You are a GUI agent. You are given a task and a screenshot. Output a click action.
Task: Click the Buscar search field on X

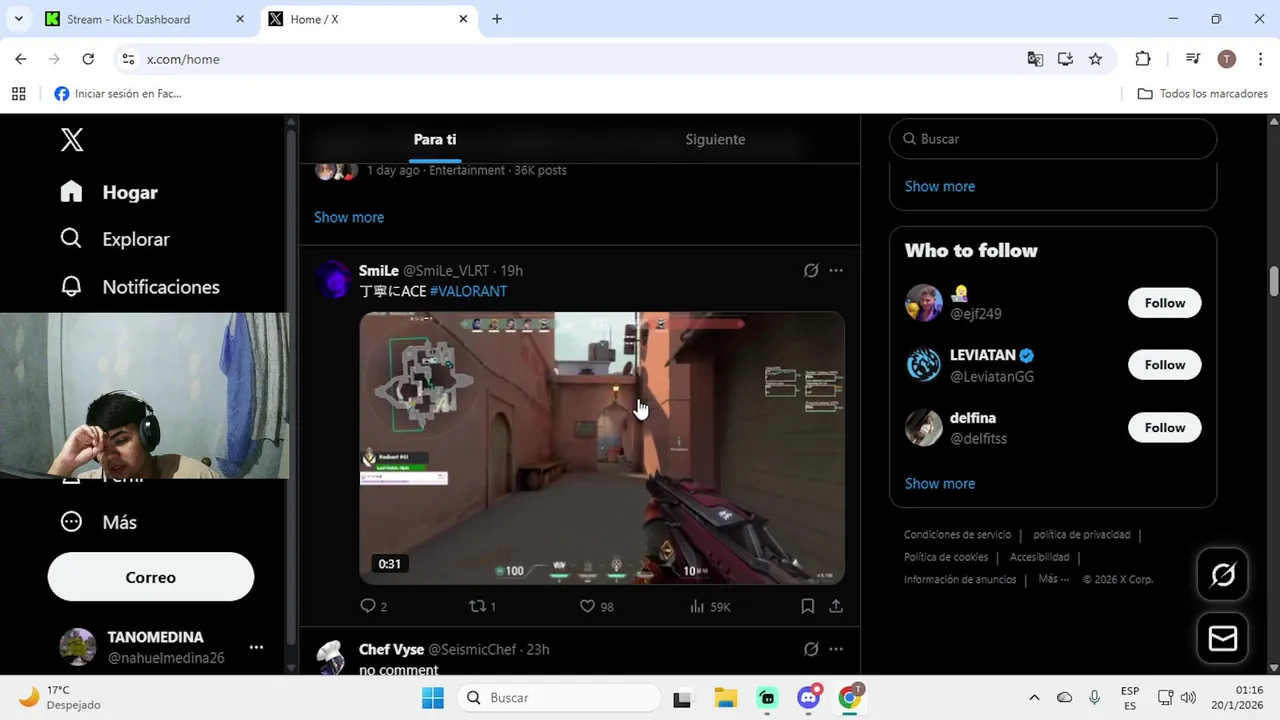pos(1053,139)
